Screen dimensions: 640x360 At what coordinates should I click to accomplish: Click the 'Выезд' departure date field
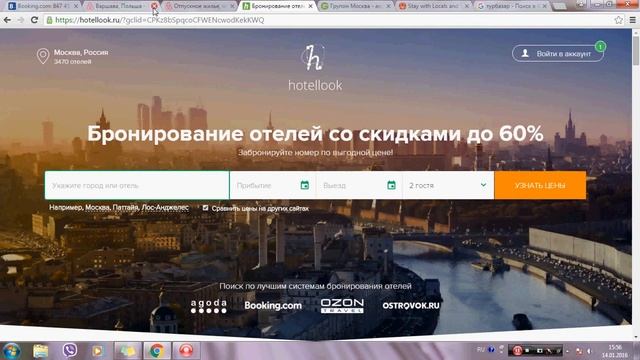[x=359, y=185]
